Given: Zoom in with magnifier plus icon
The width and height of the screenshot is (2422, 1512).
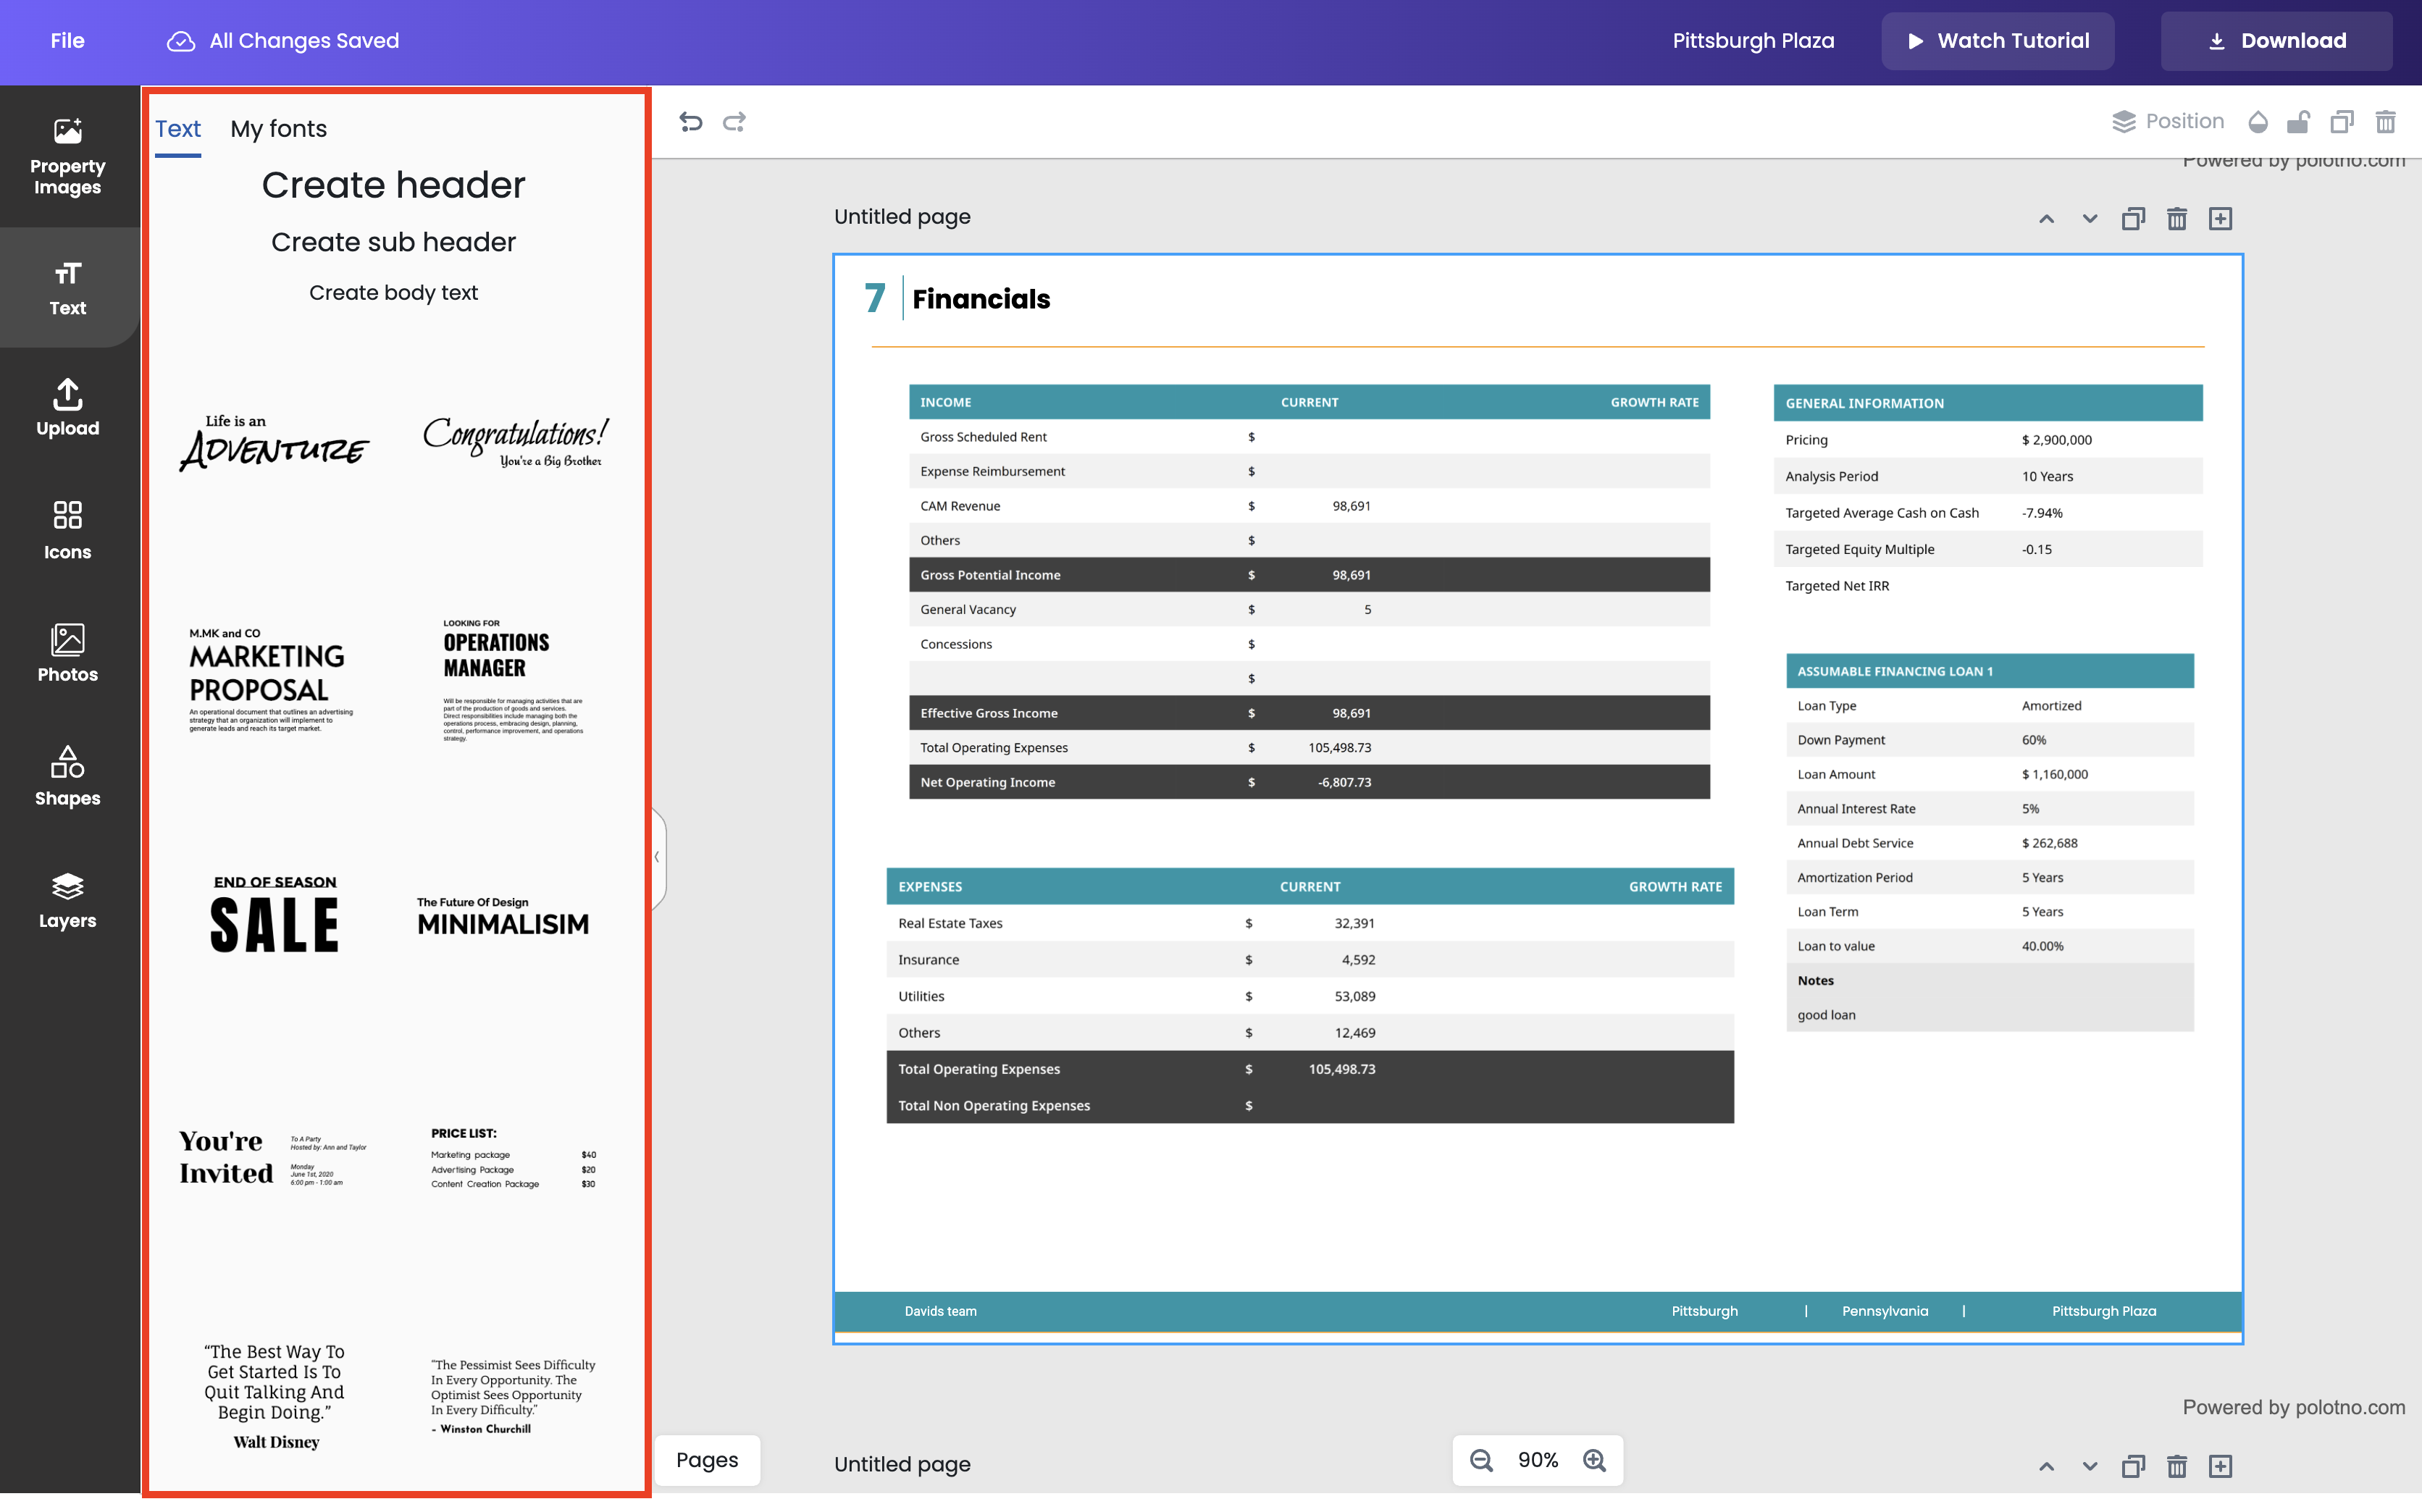Looking at the screenshot, I should coord(1594,1460).
